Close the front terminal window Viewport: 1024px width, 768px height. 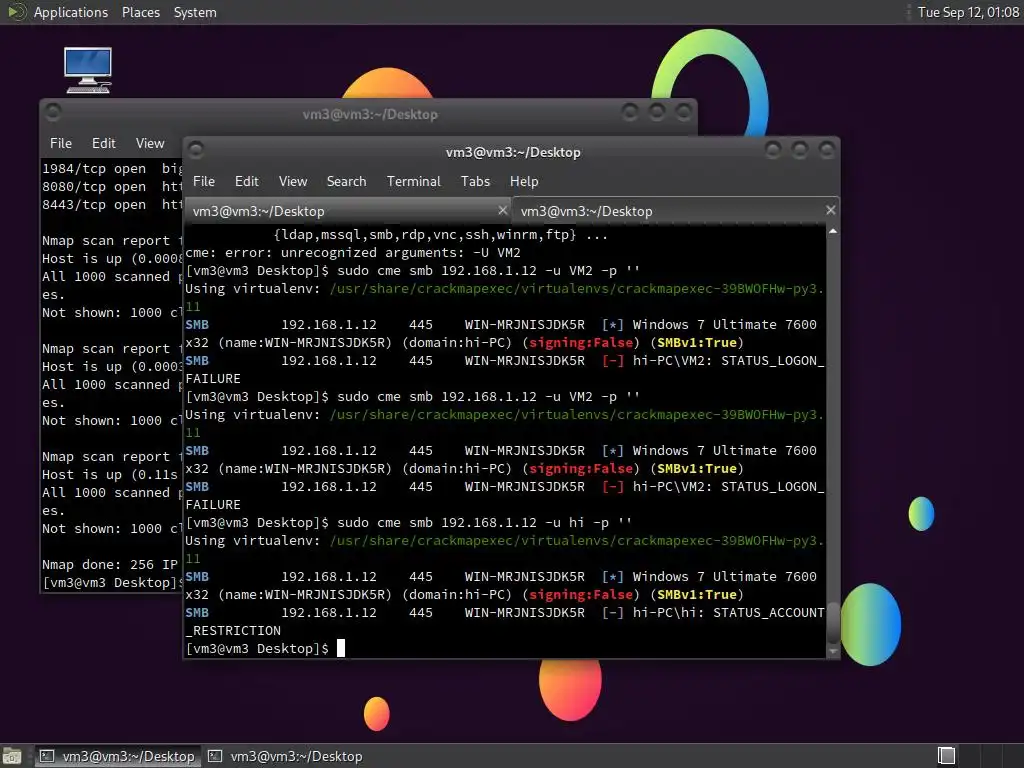[826, 150]
